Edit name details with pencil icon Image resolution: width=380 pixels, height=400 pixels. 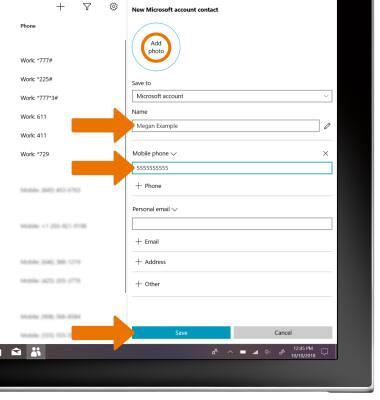point(327,126)
